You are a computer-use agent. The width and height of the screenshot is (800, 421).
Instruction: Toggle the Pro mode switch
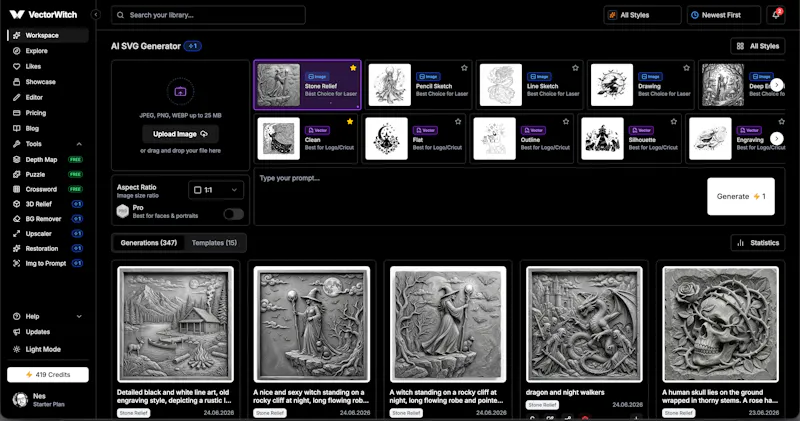[234, 214]
